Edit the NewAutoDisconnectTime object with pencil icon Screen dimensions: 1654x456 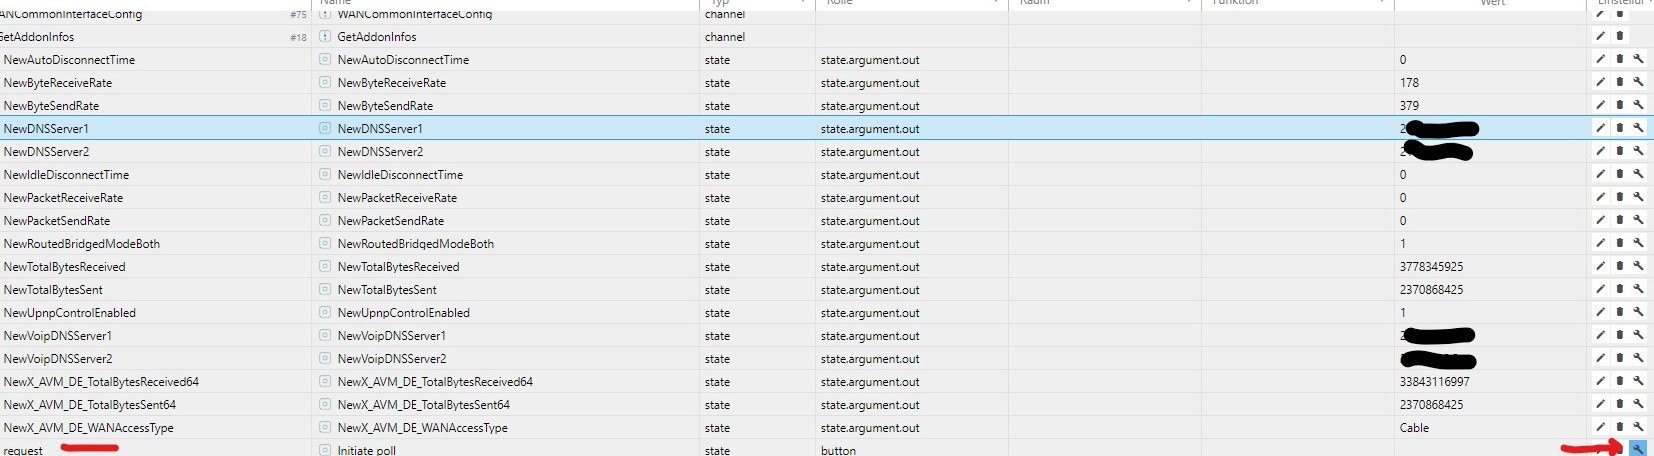[1600, 59]
